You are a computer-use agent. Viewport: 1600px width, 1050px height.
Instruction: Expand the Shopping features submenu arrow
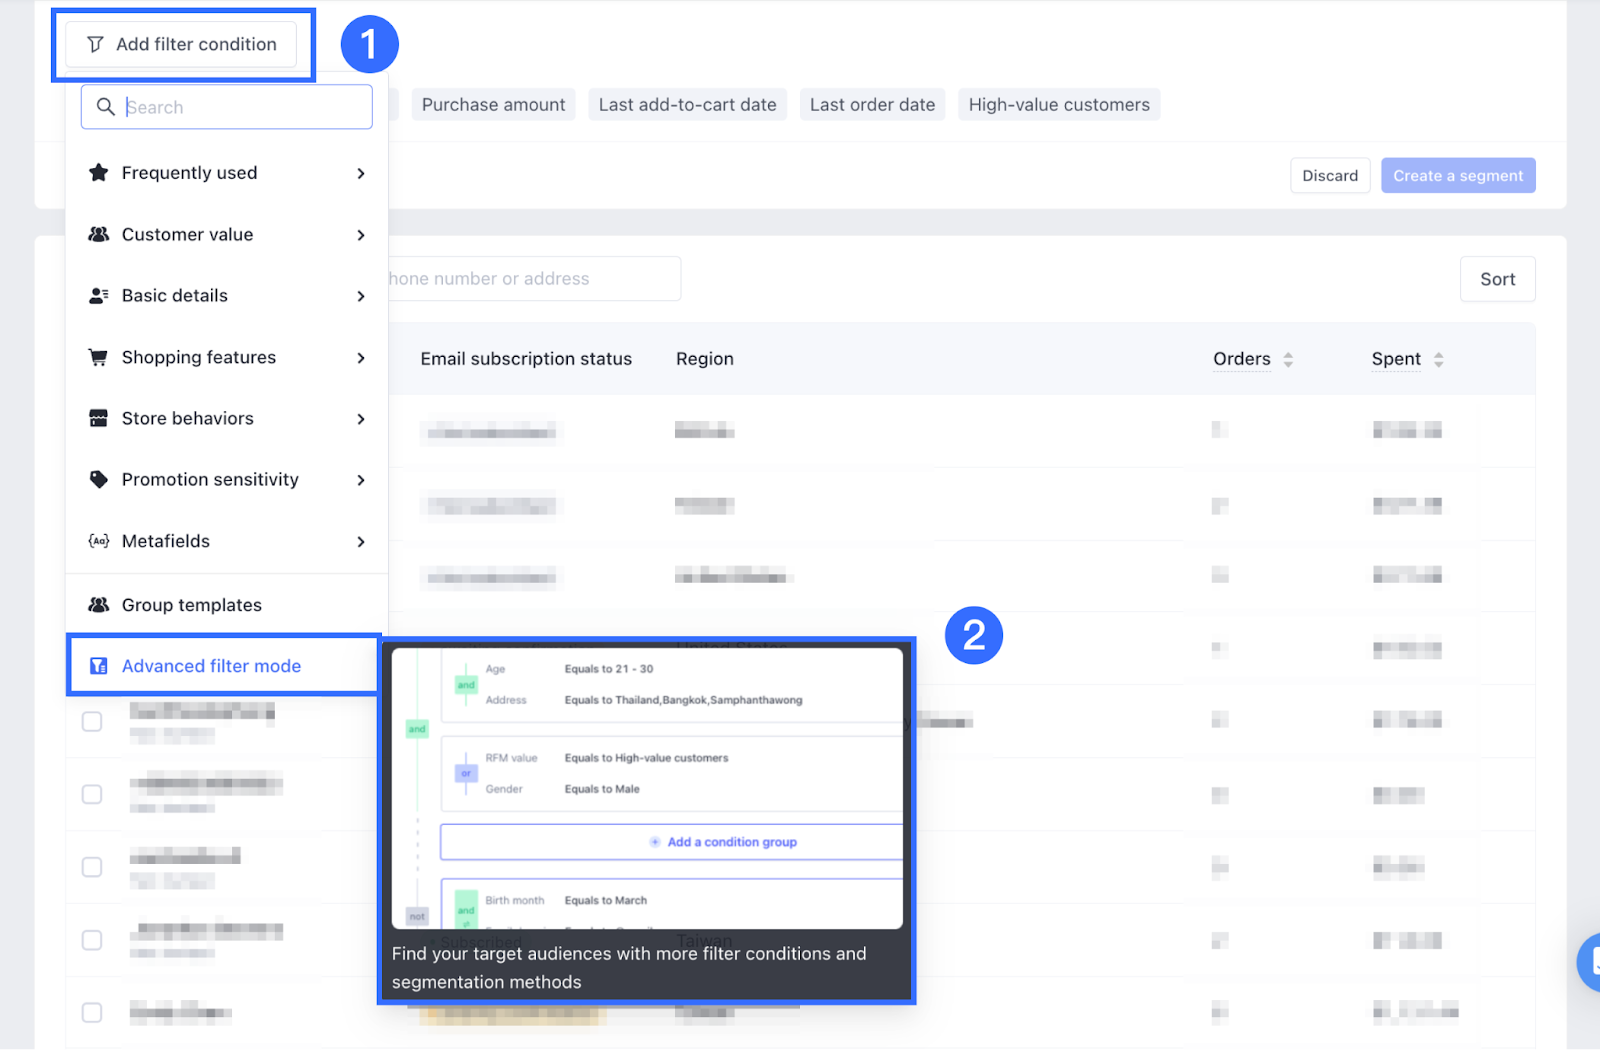pyautogui.click(x=361, y=358)
